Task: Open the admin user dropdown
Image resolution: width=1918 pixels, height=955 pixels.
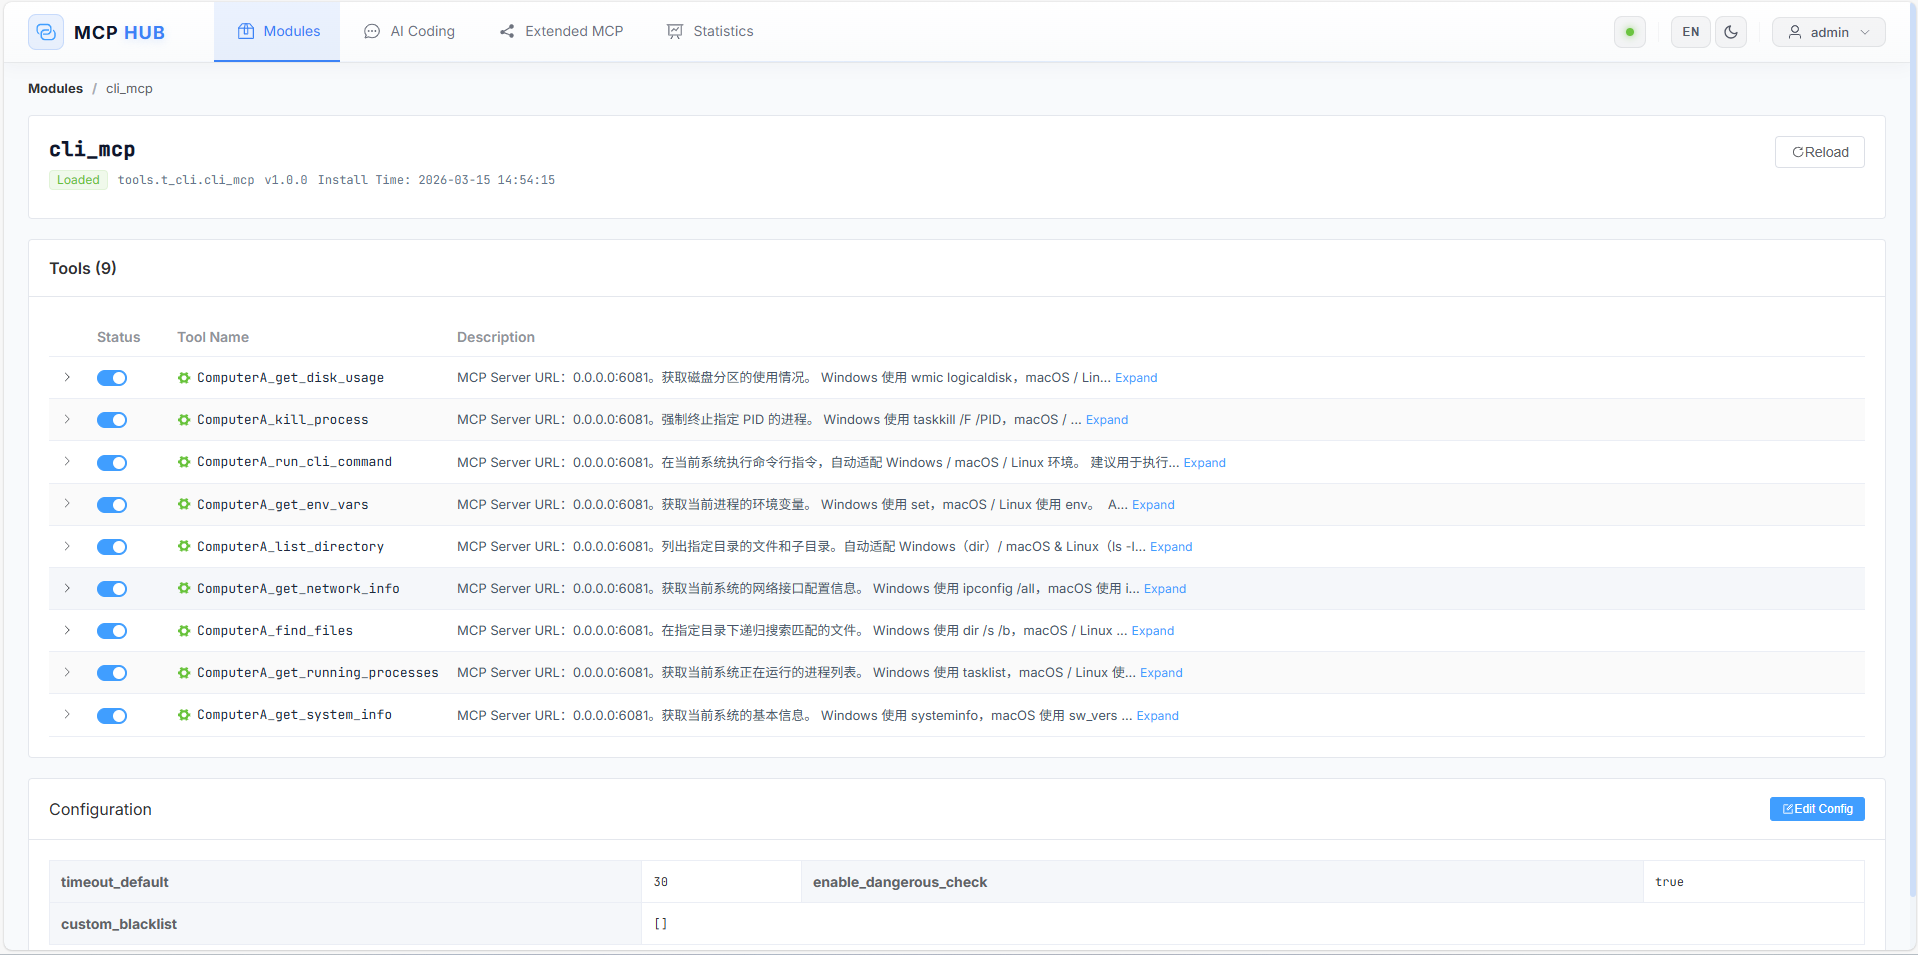Action: pyautogui.click(x=1828, y=32)
